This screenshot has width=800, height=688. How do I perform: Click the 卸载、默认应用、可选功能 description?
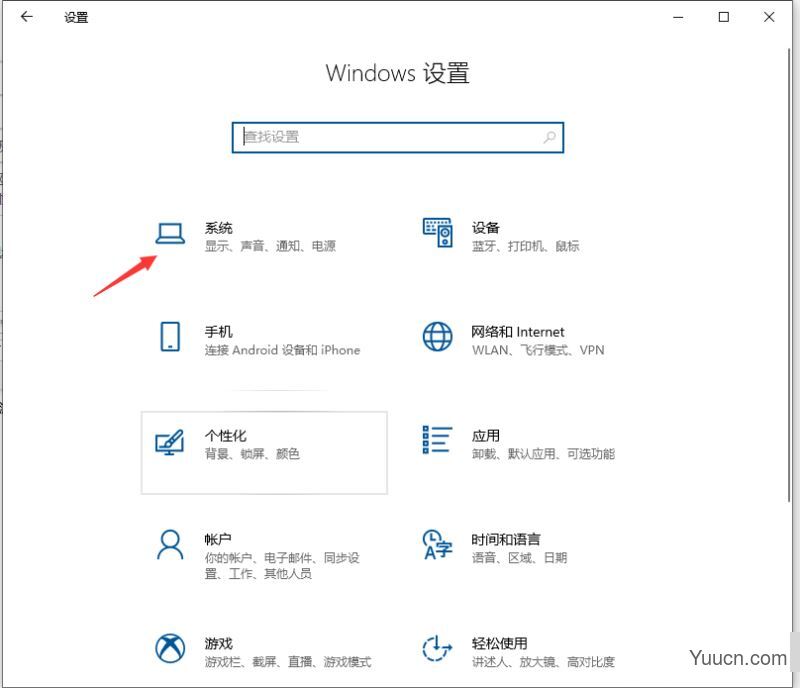click(543, 454)
